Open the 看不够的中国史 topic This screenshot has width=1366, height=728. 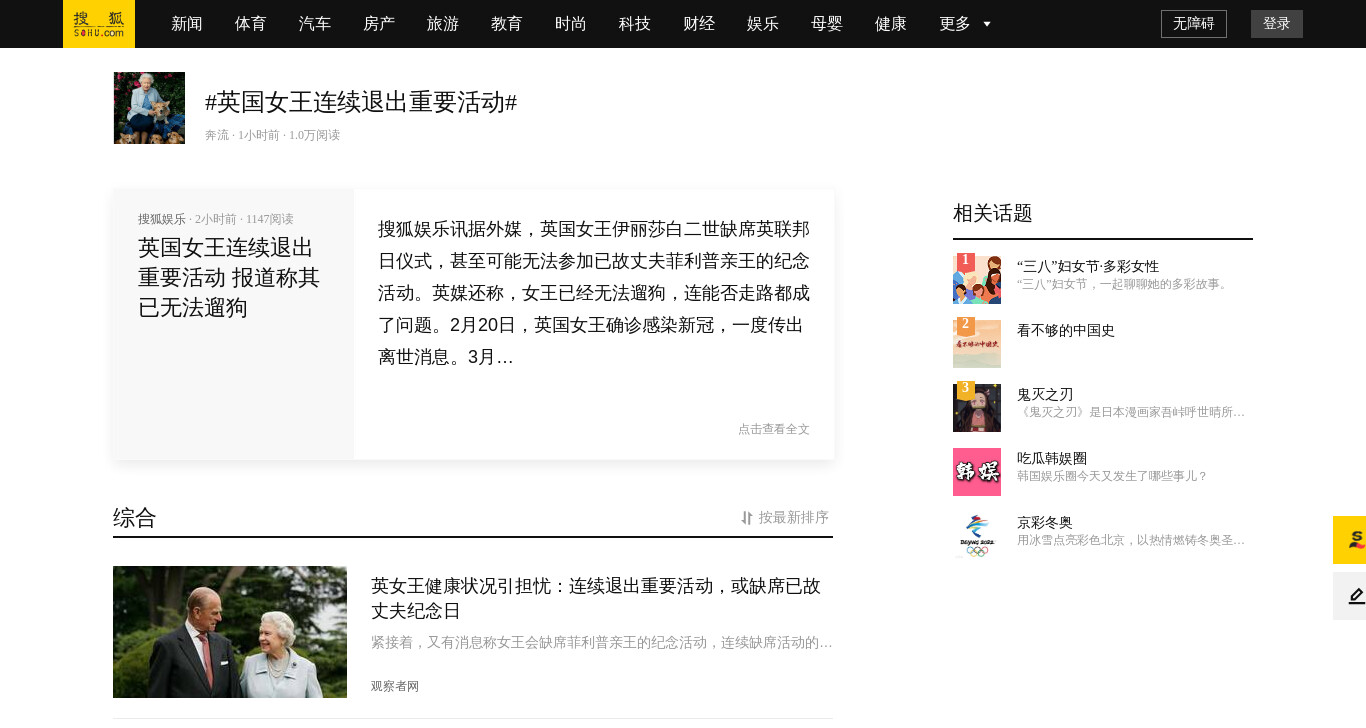(x=1066, y=330)
